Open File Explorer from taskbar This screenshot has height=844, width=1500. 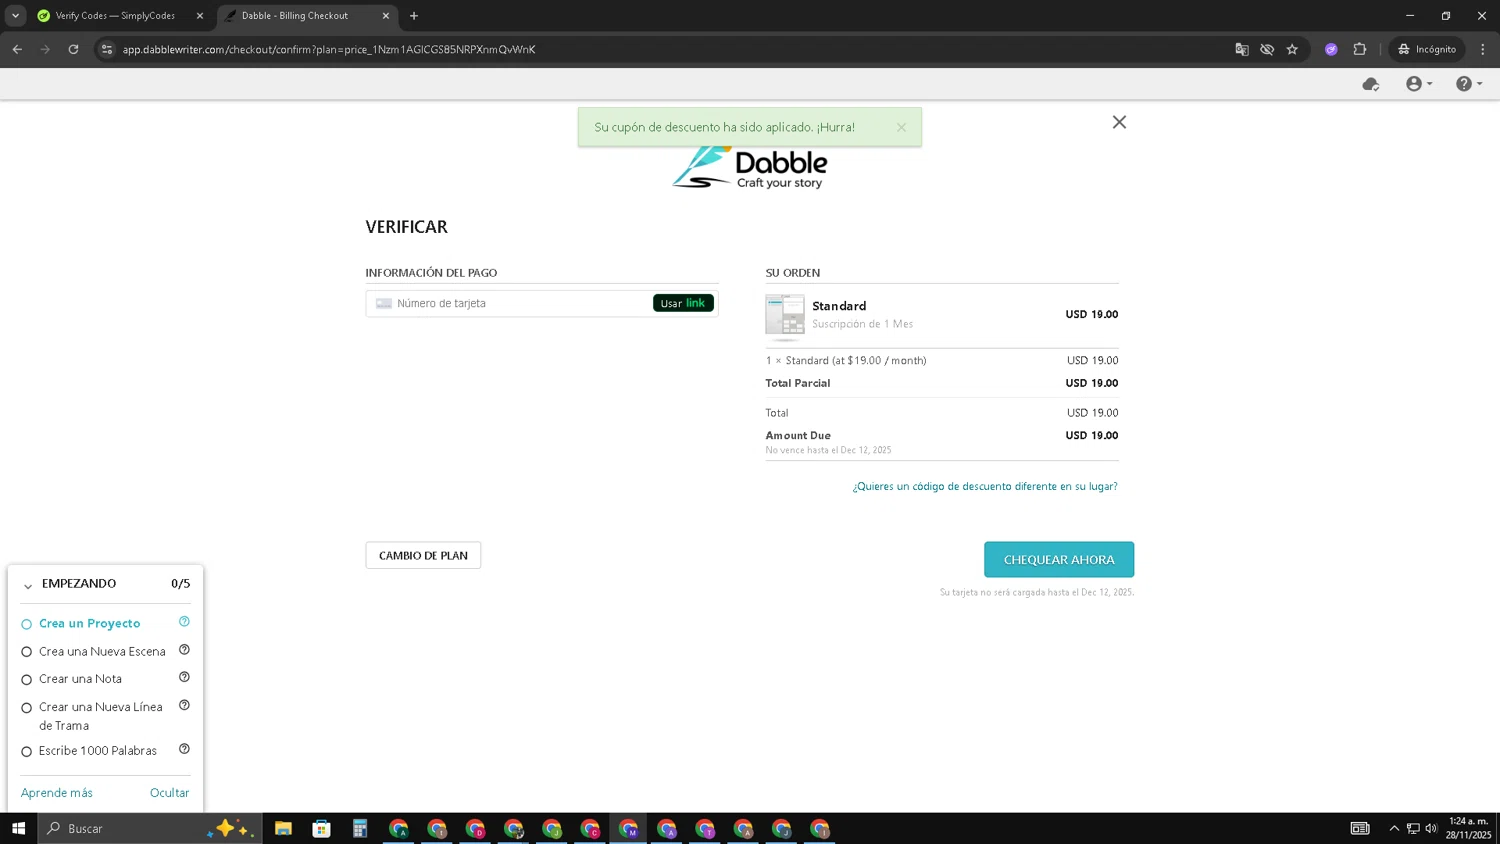[283, 828]
